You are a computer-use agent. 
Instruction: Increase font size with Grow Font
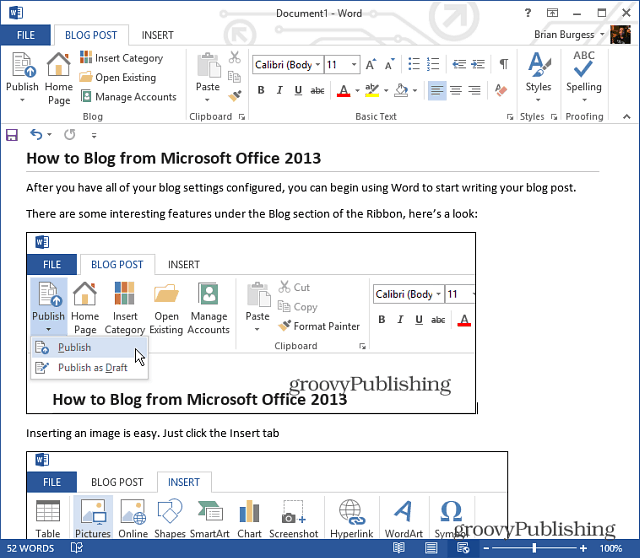371,64
